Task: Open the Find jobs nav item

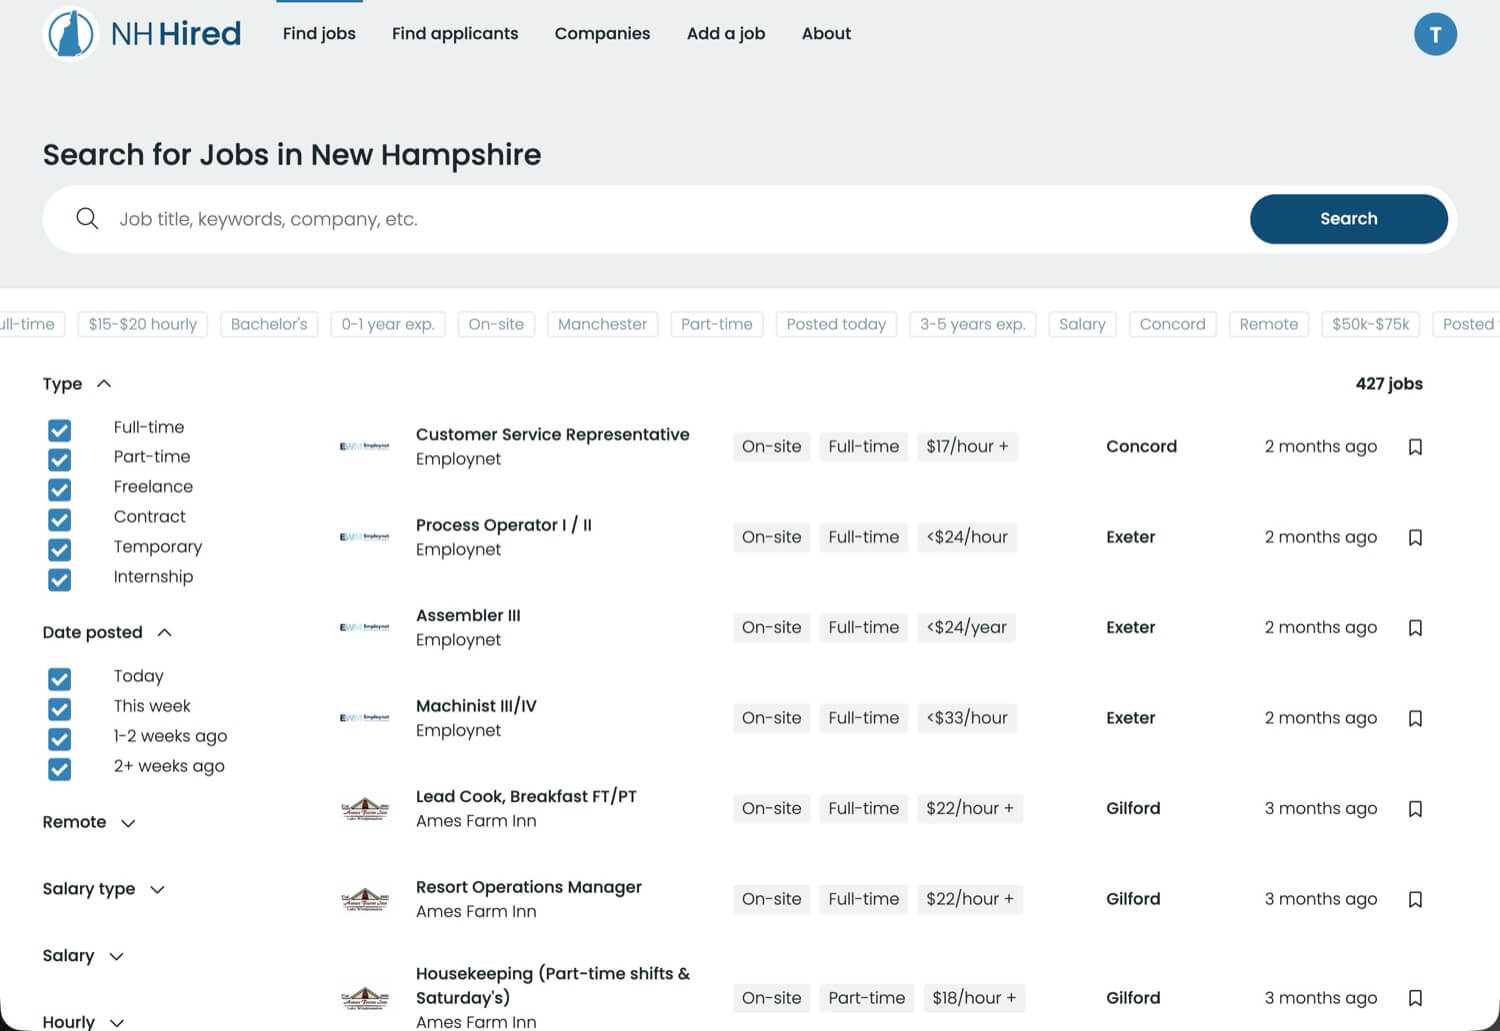Action: pyautogui.click(x=319, y=34)
